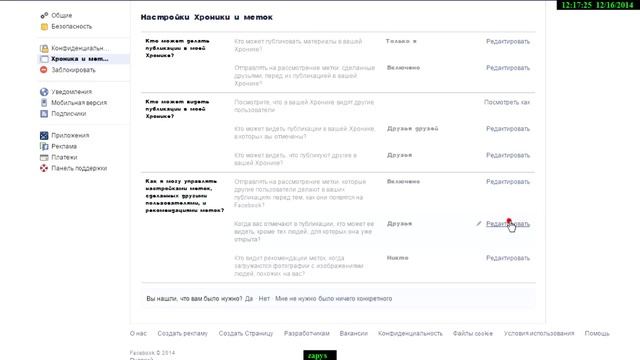Click the Никто value
The width and height of the screenshot is (640, 360).
pos(398,258)
